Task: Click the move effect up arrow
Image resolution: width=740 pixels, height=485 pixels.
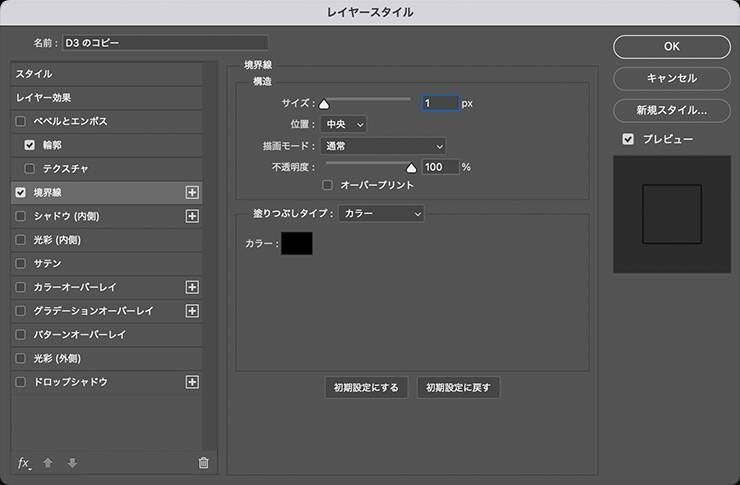Action: [48, 463]
